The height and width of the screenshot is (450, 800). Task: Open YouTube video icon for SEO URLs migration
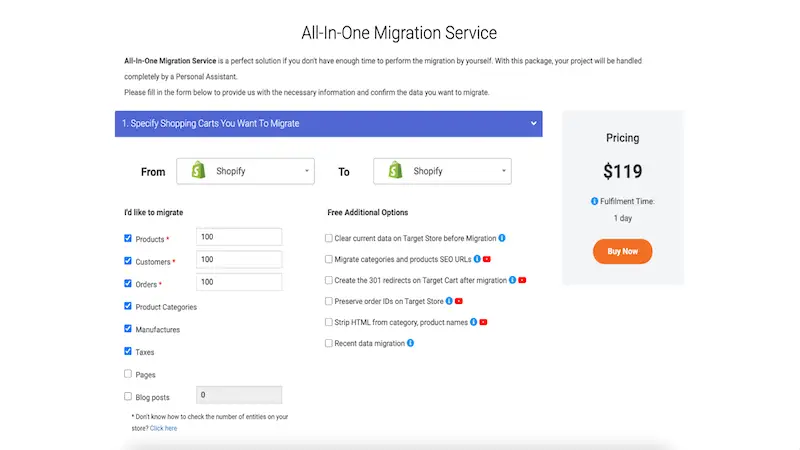tap(487, 259)
